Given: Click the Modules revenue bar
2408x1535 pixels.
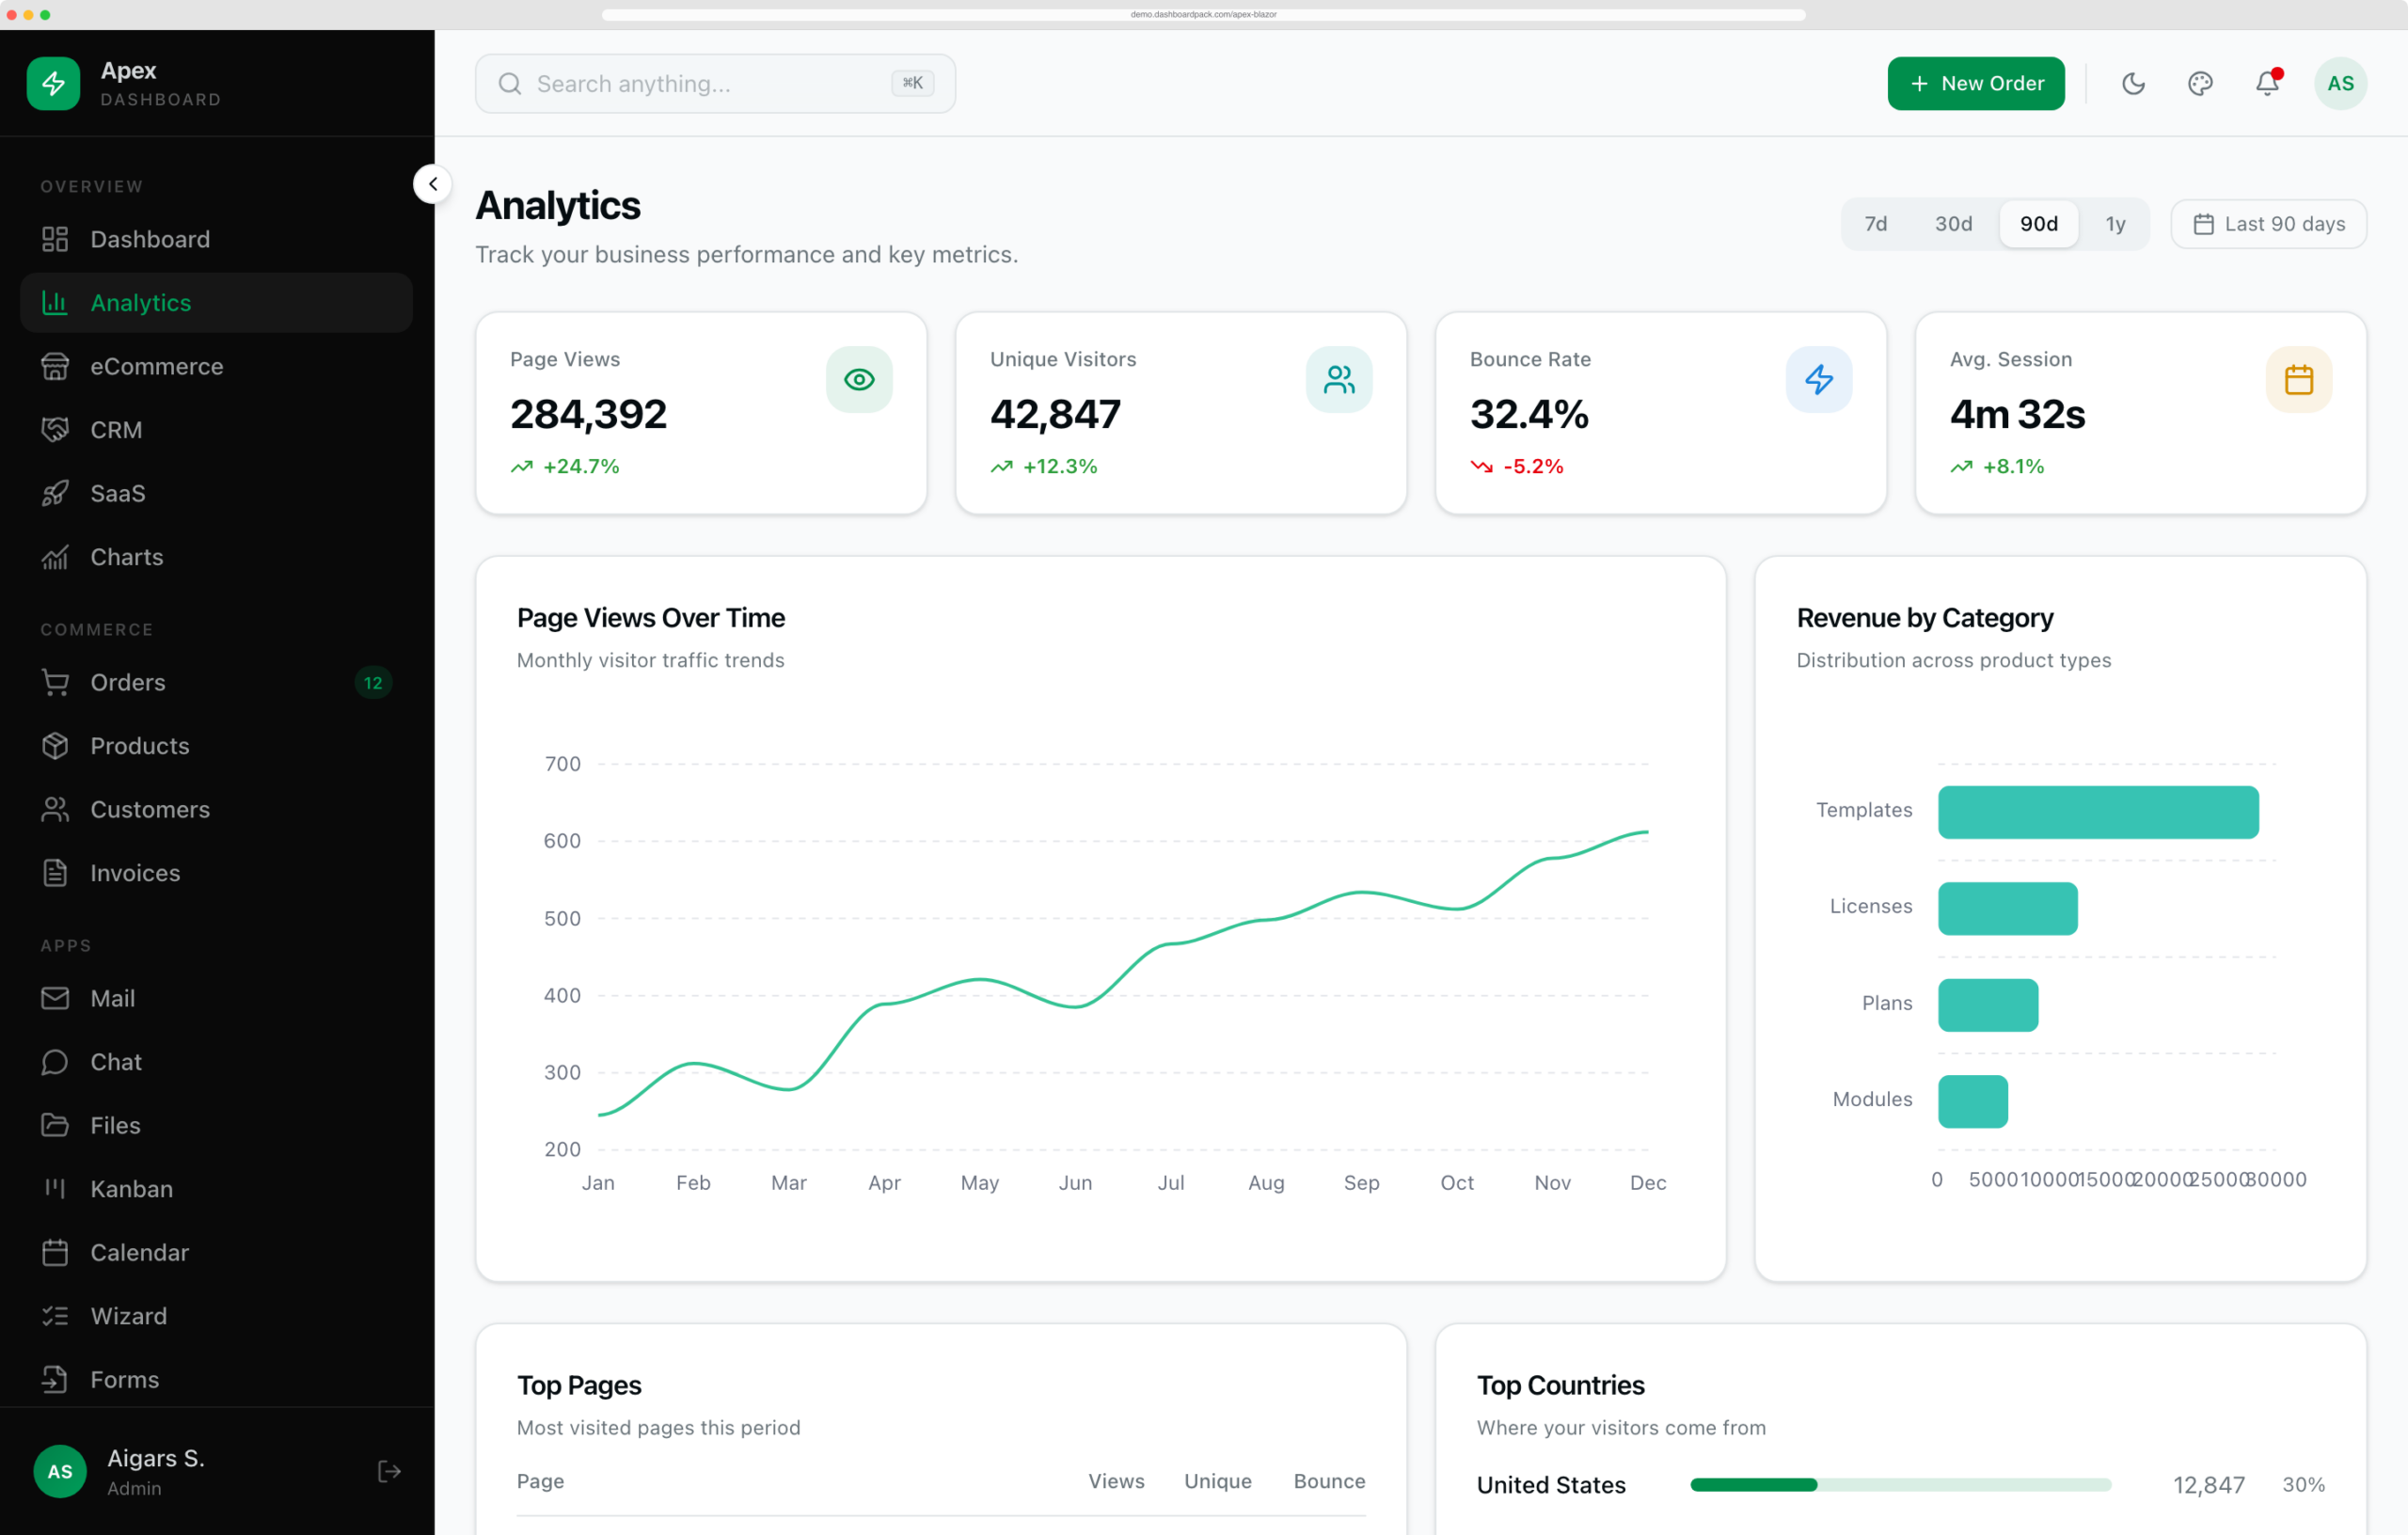Looking at the screenshot, I should [1973, 1101].
